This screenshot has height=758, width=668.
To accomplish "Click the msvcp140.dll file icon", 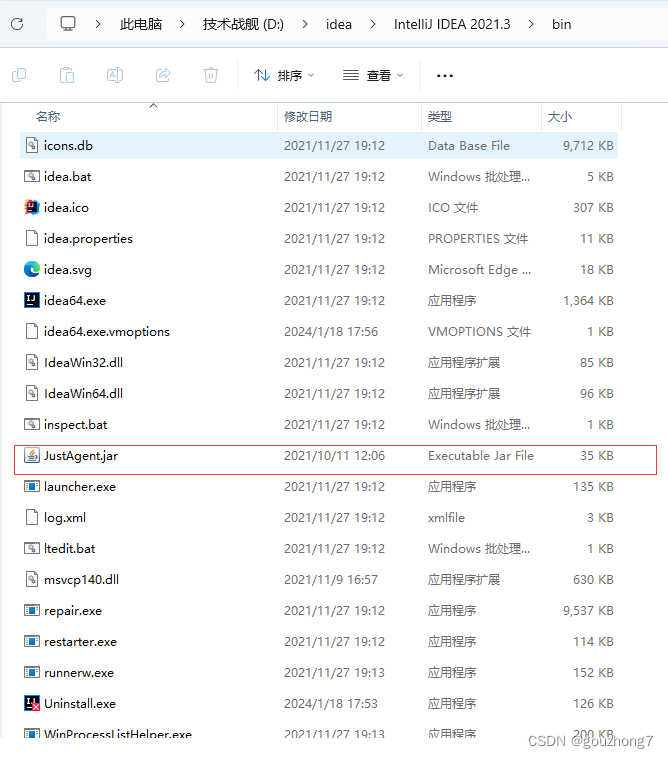I will (x=32, y=579).
